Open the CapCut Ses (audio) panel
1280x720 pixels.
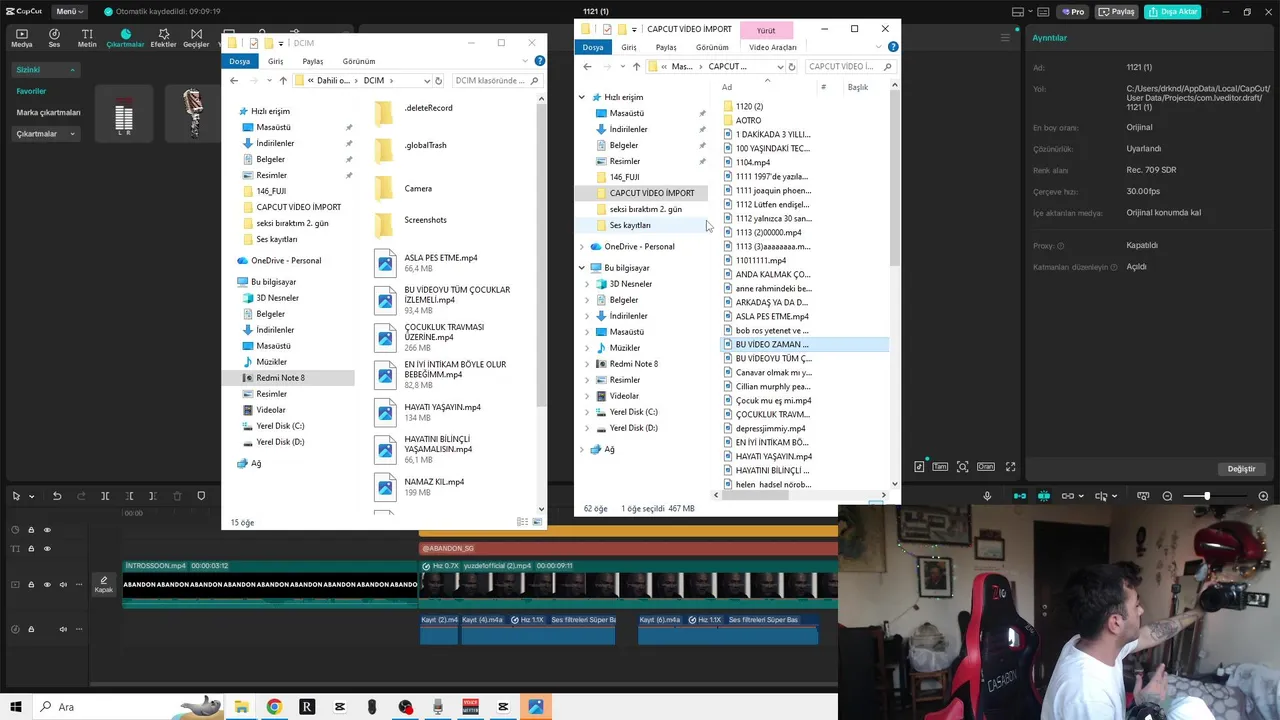[54, 38]
